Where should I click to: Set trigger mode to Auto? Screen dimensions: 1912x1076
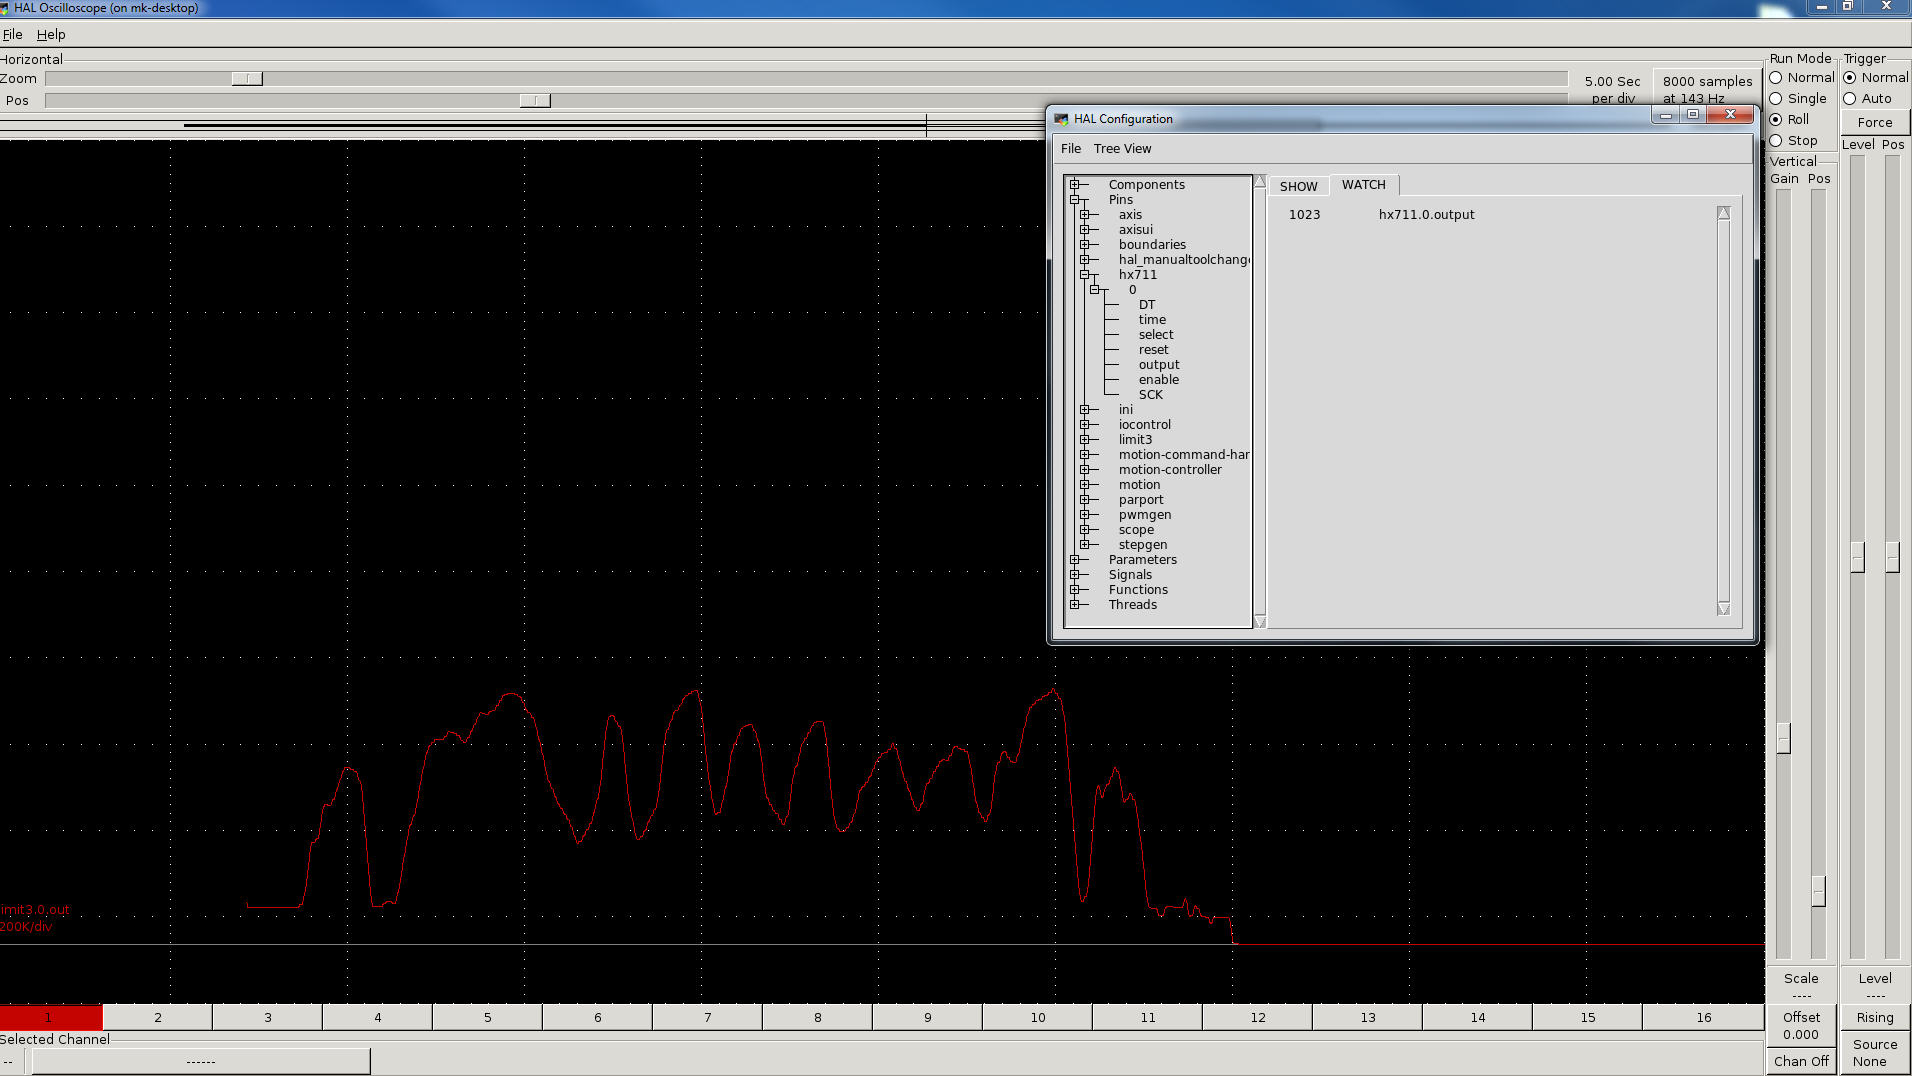pos(1850,99)
